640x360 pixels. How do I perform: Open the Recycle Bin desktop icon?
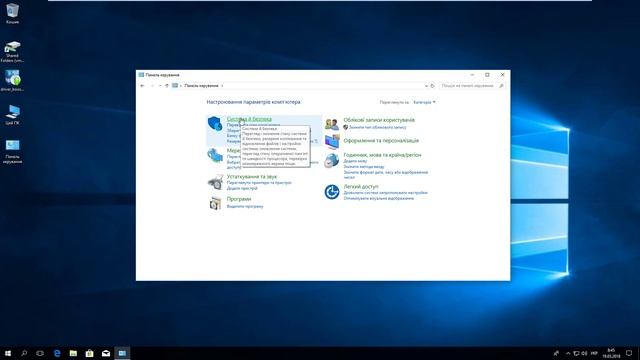click(x=12, y=13)
